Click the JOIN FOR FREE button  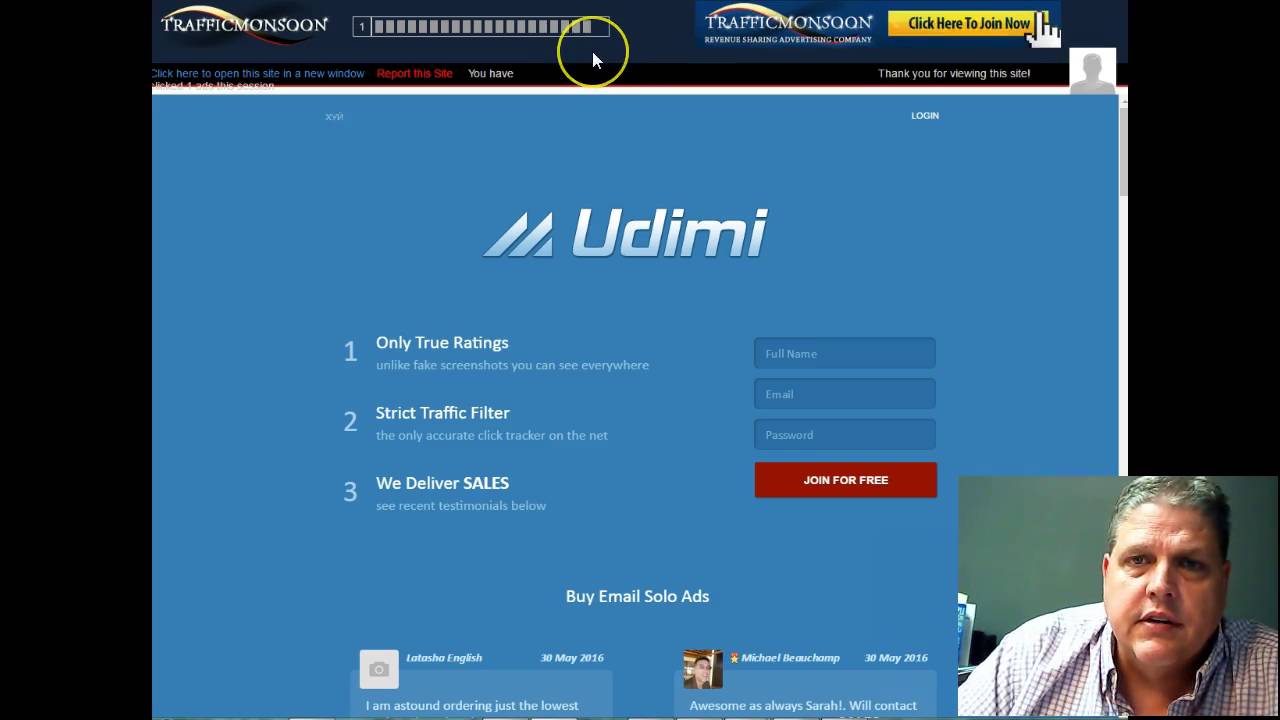[846, 480]
